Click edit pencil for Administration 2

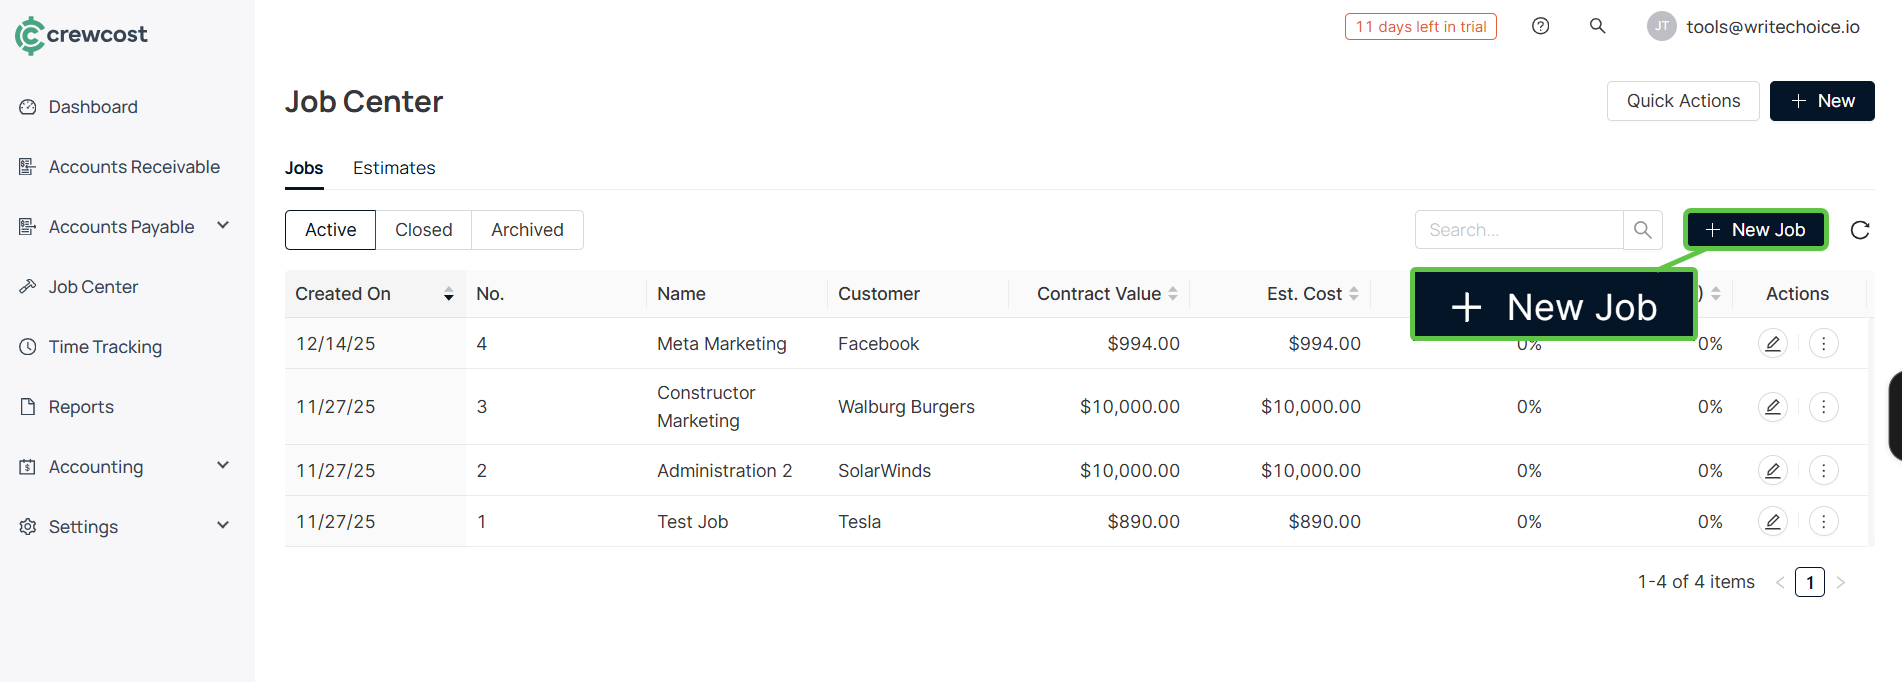pyautogui.click(x=1772, y=471)
